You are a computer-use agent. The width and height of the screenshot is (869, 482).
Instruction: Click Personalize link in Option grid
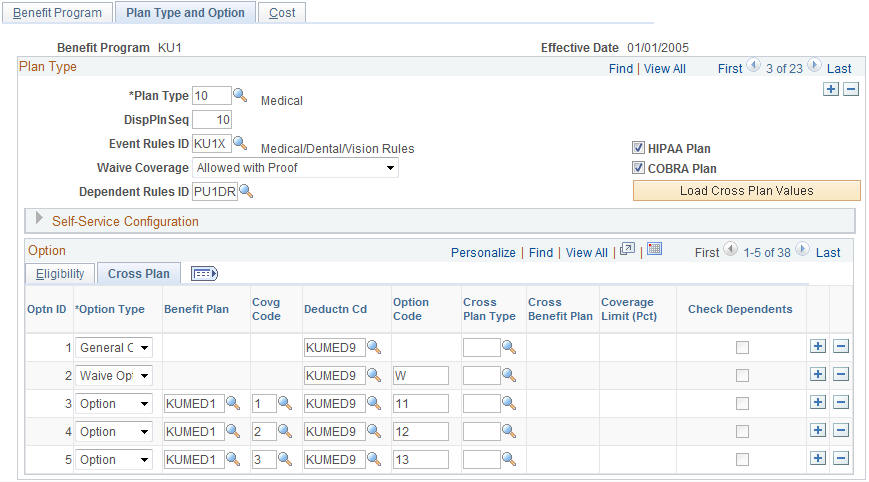tap(483, 253)
